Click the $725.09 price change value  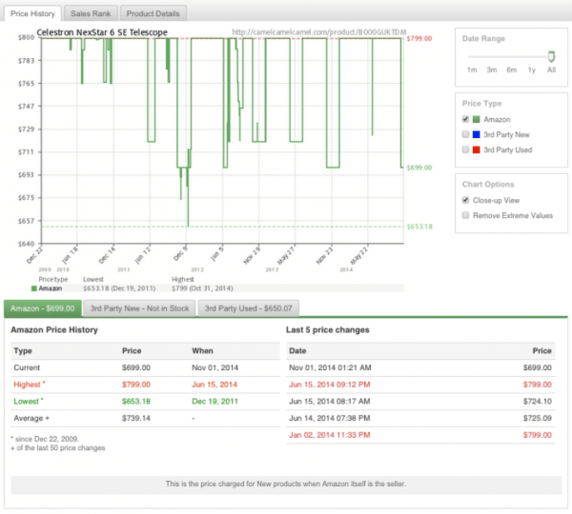pos(537,418)
